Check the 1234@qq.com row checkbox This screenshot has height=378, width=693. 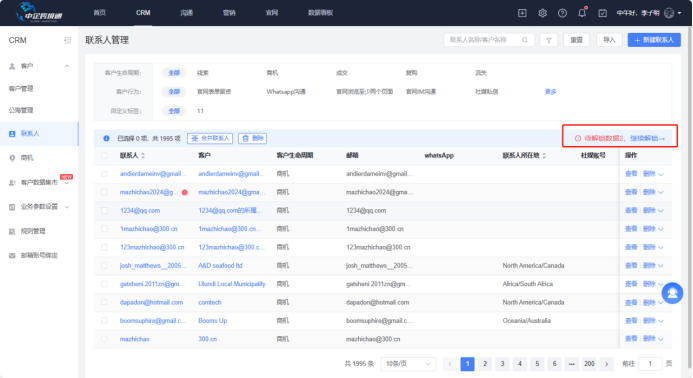click(104, 211)
